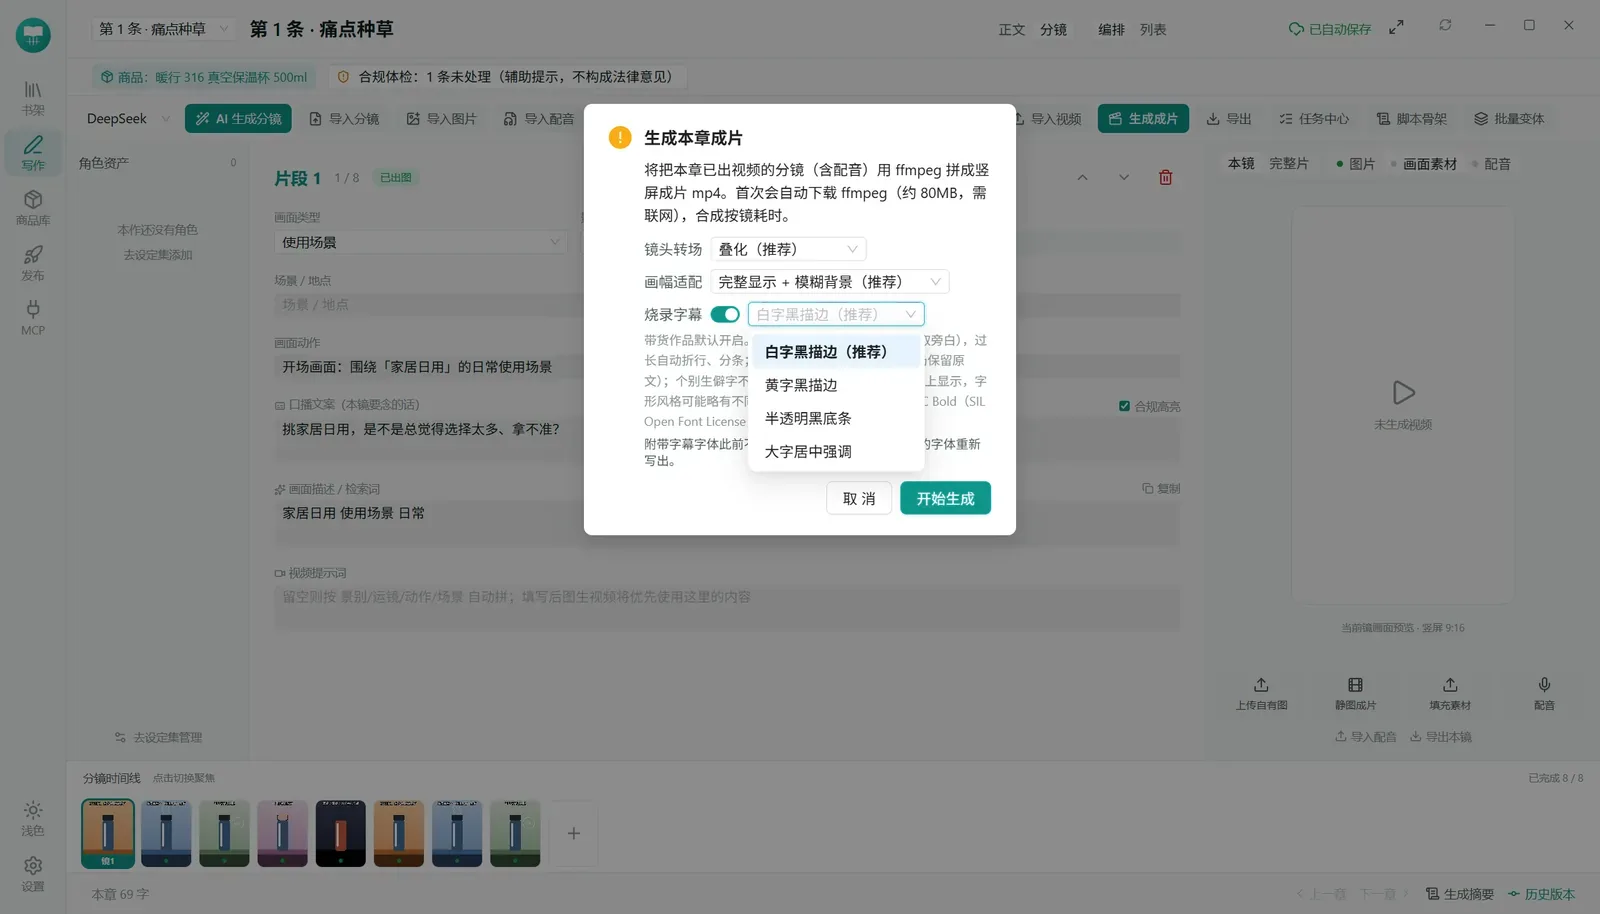Go to previous segment with up chevron
The height and width of the screenshot is (914, 1600).
(x=1082, y=177)
